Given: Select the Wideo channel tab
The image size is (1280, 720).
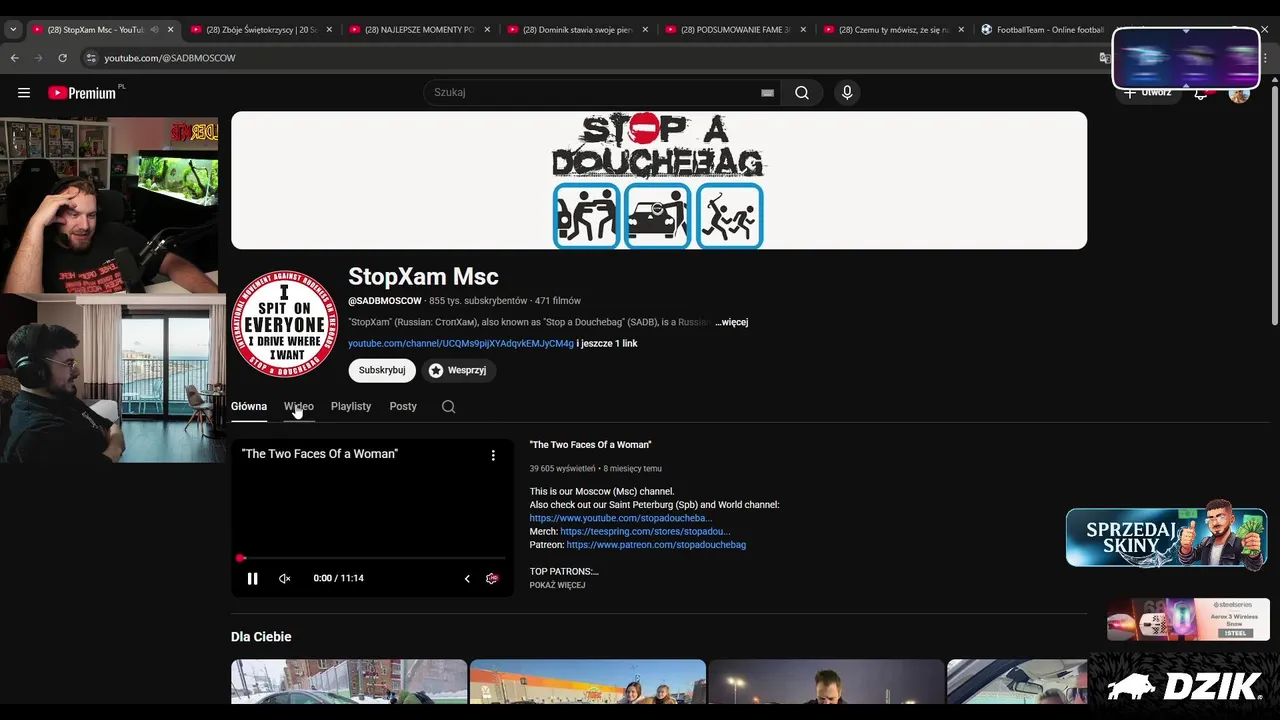Looking at the screenshot, I should tap(299, 406).
